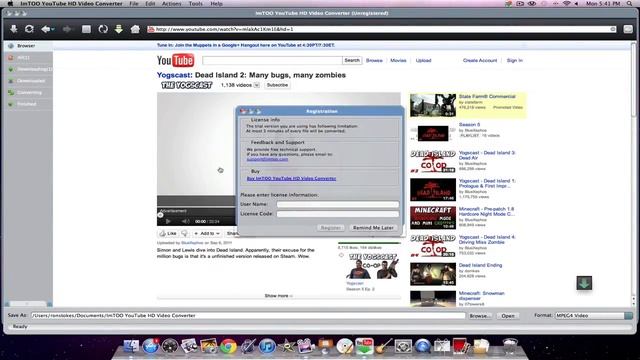Click the button at right end of address bar
The image size is (640, 360).
628,29
